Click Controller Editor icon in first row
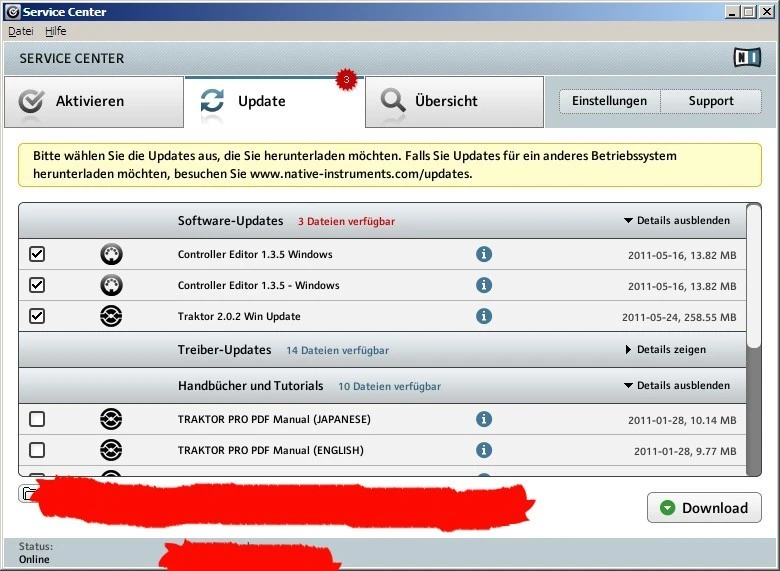Image resolution: width=780 pixels, height=571 pixels. pyautogui.click(x=111, y=255)
